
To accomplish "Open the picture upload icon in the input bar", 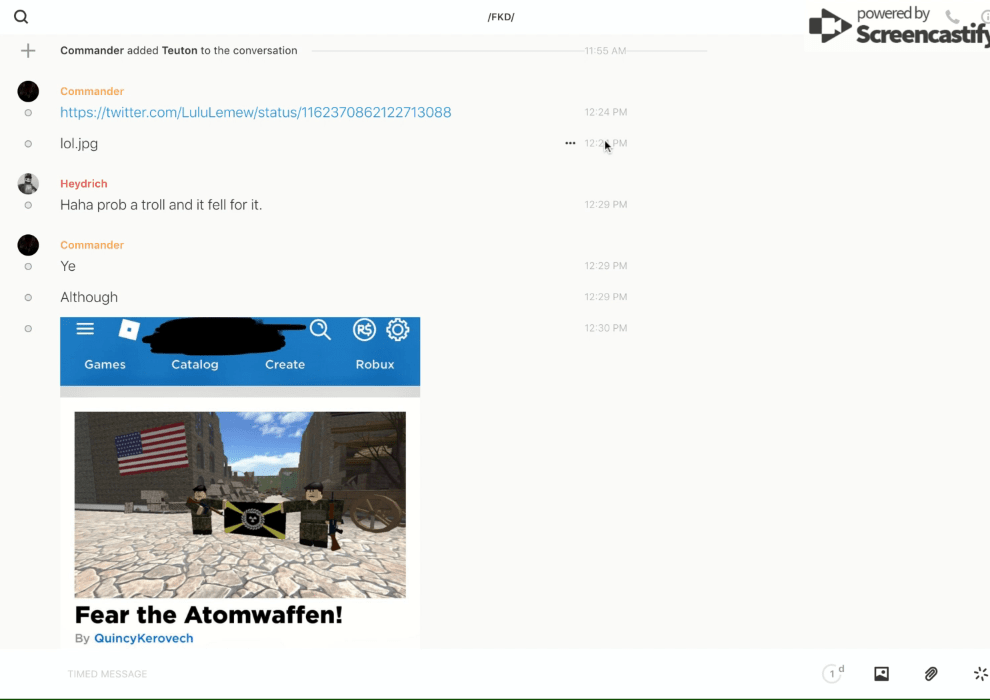I will 881,674.
